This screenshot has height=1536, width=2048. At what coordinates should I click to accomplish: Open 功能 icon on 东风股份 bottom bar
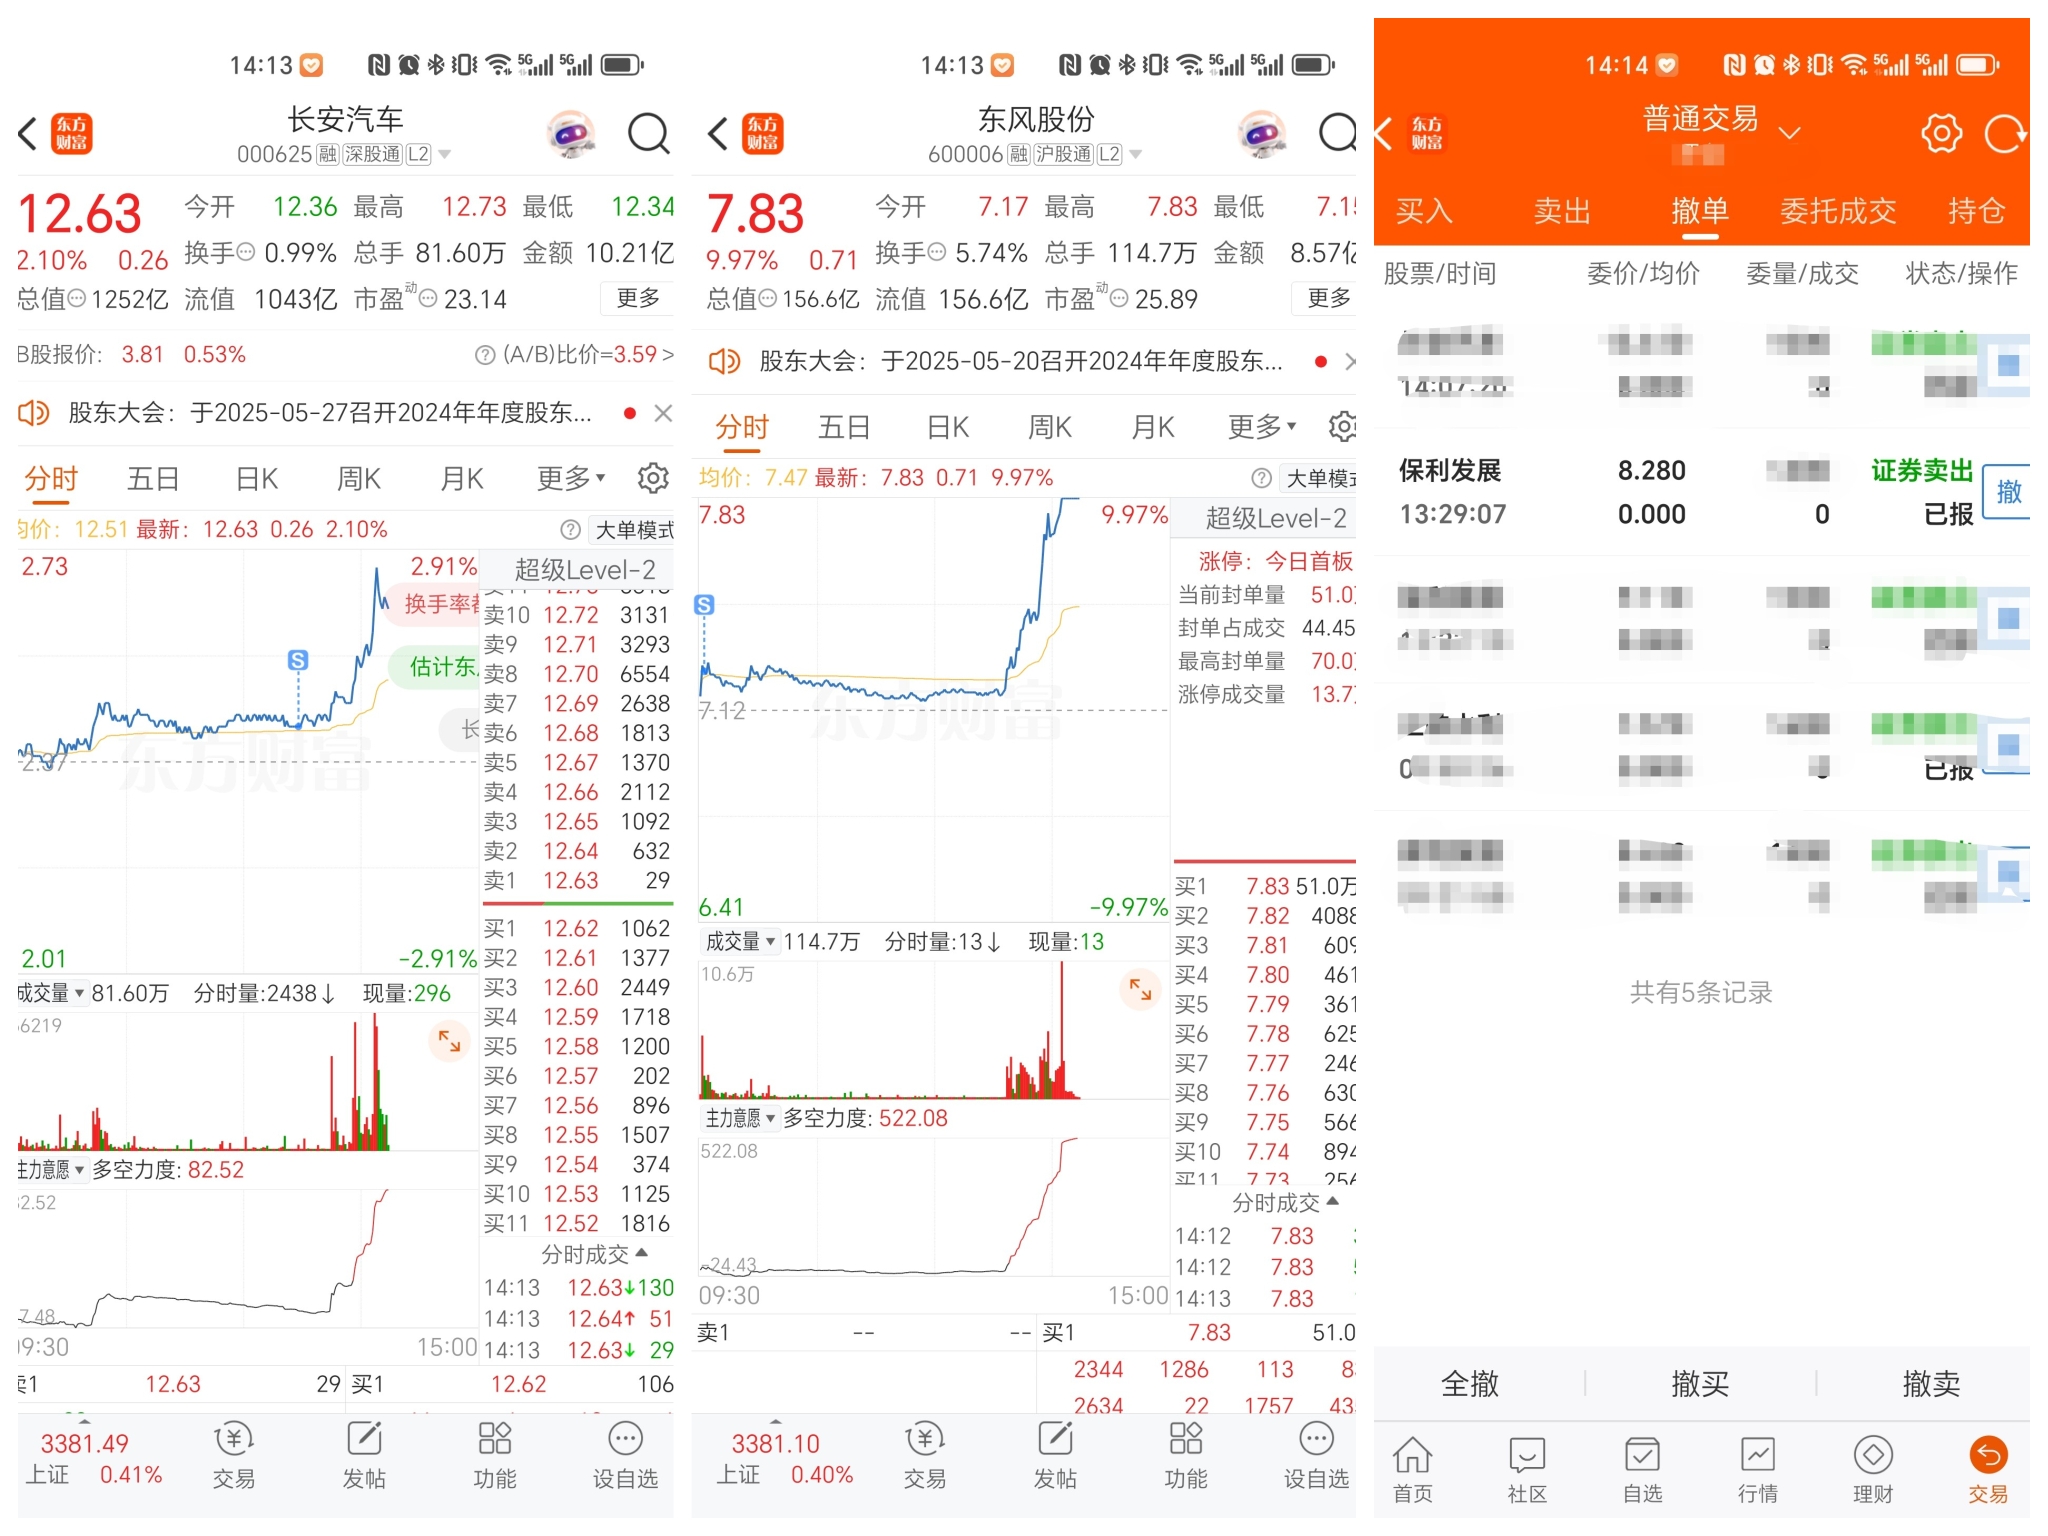[x=1186, y=1456]
